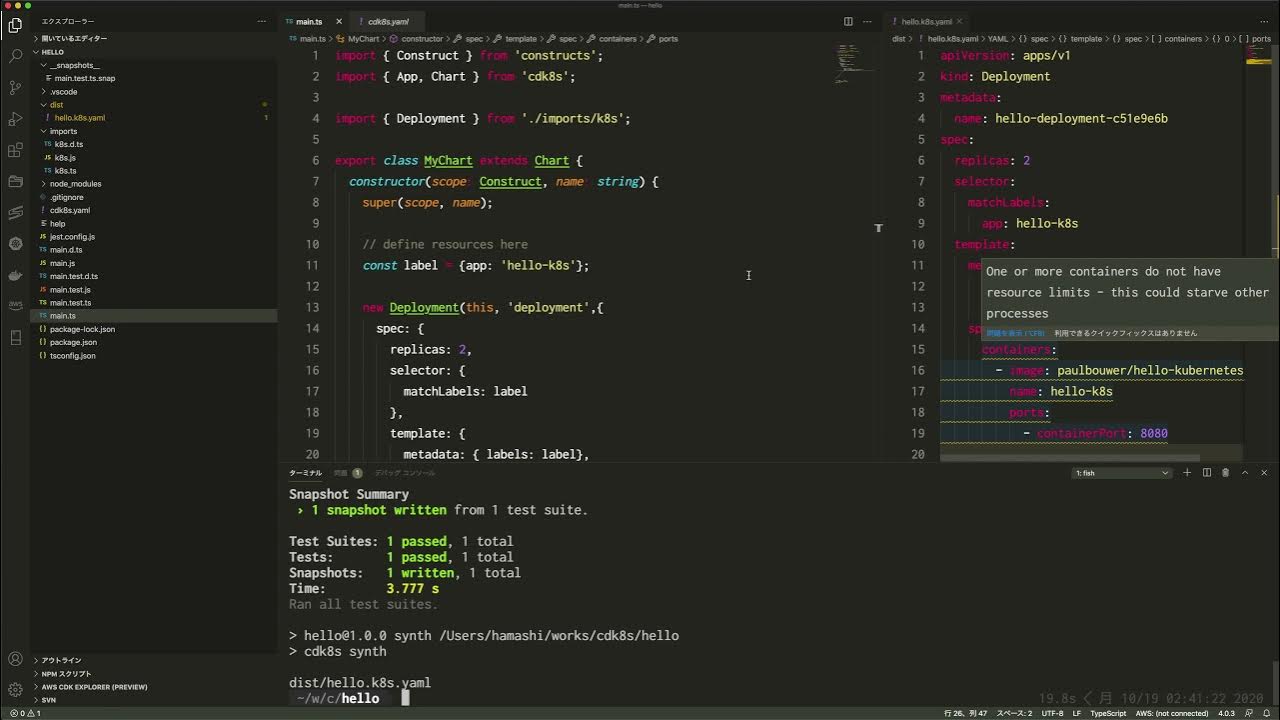Screen dimensions: 1280x720
Task: Open editor more actions ellipsis
Action: (x=867, y=21)
